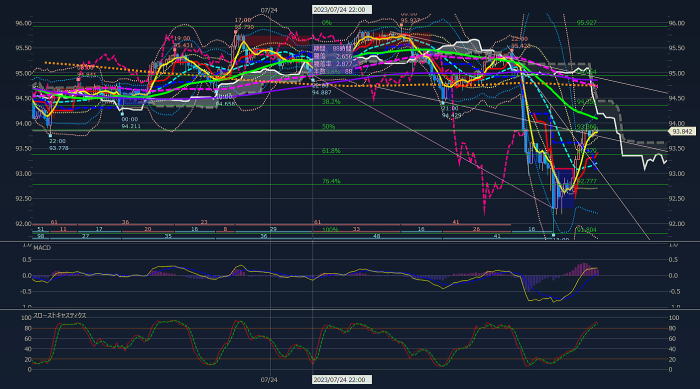Click bar count 98 in bottom strip
The image size is (700, 389).
[40, 236]
